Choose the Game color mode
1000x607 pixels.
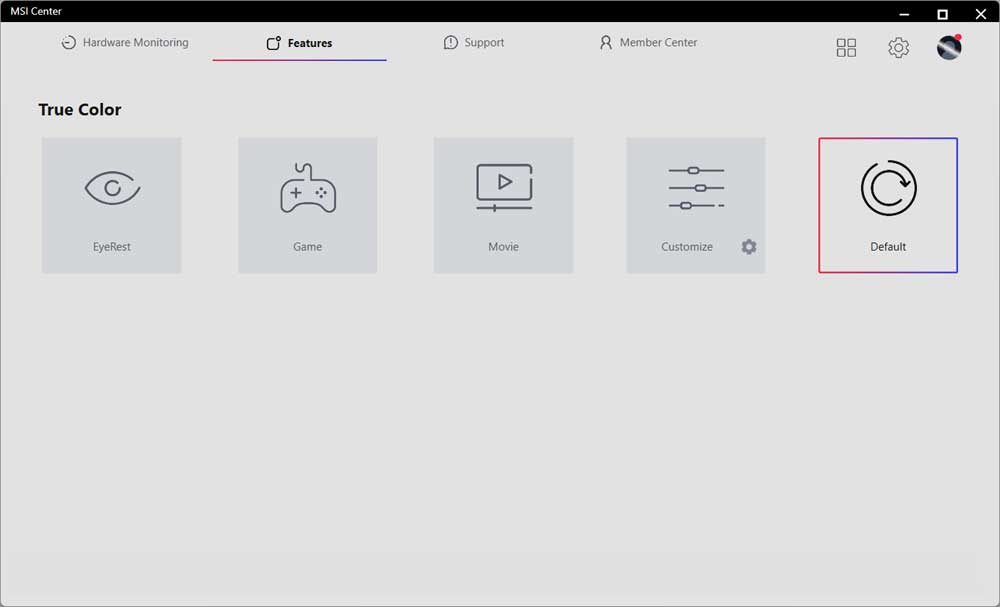pyautogui.click(x=307, y=205)
